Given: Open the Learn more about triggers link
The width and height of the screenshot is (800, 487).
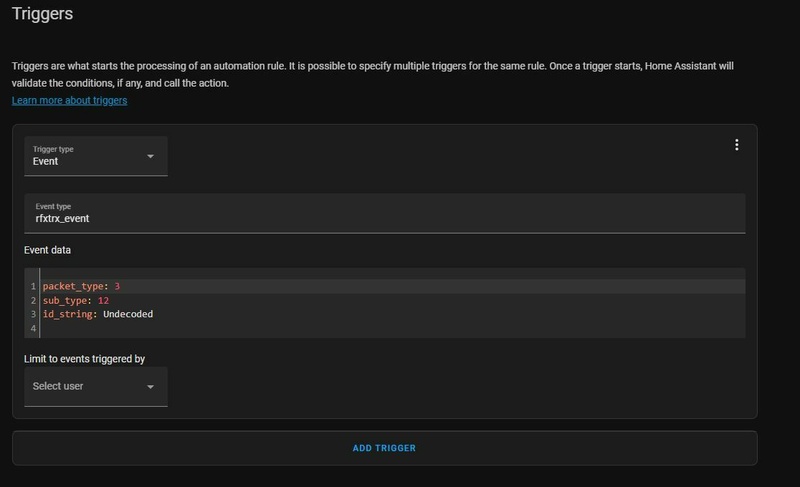Looking at the screenshot, I should tap(69, 101).
